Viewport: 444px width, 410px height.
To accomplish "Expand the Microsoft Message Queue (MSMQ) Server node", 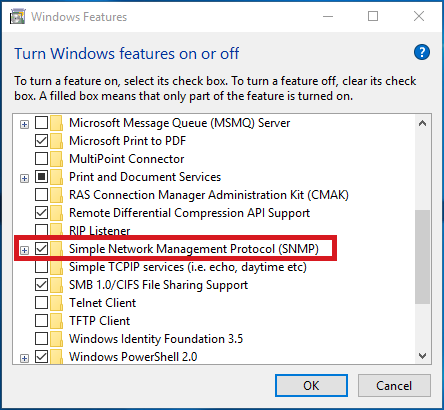I will 24,124.
